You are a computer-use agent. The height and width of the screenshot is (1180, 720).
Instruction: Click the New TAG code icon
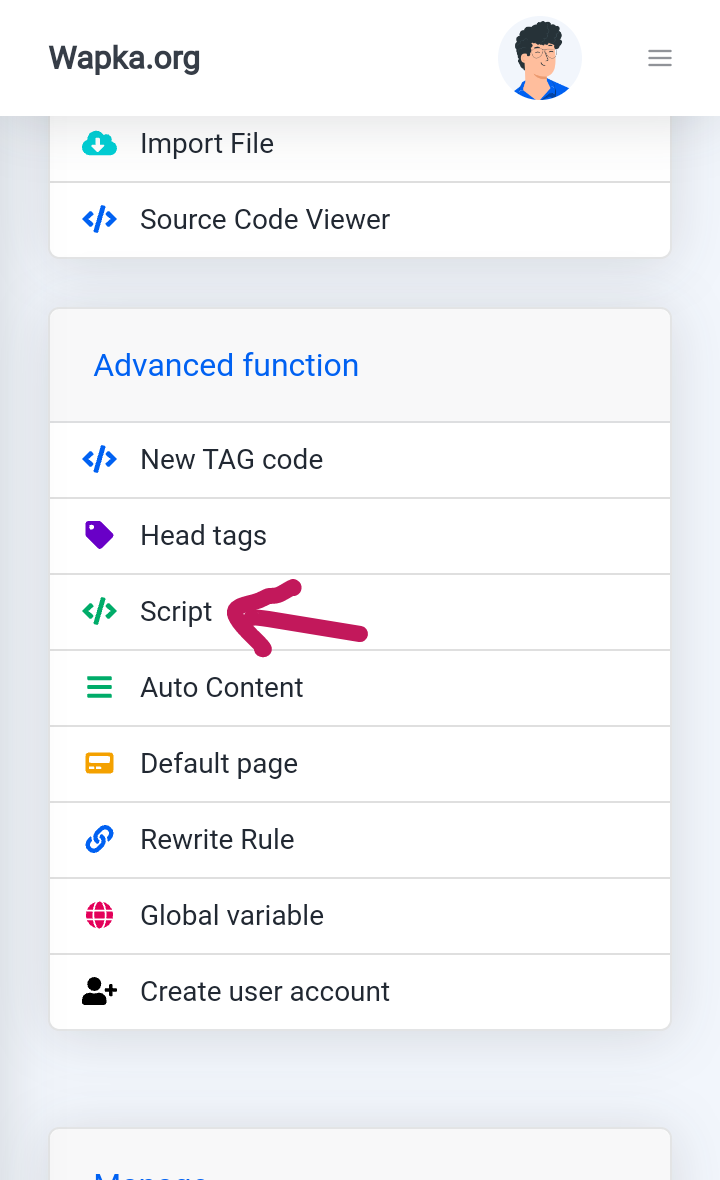tap(99, 460)
